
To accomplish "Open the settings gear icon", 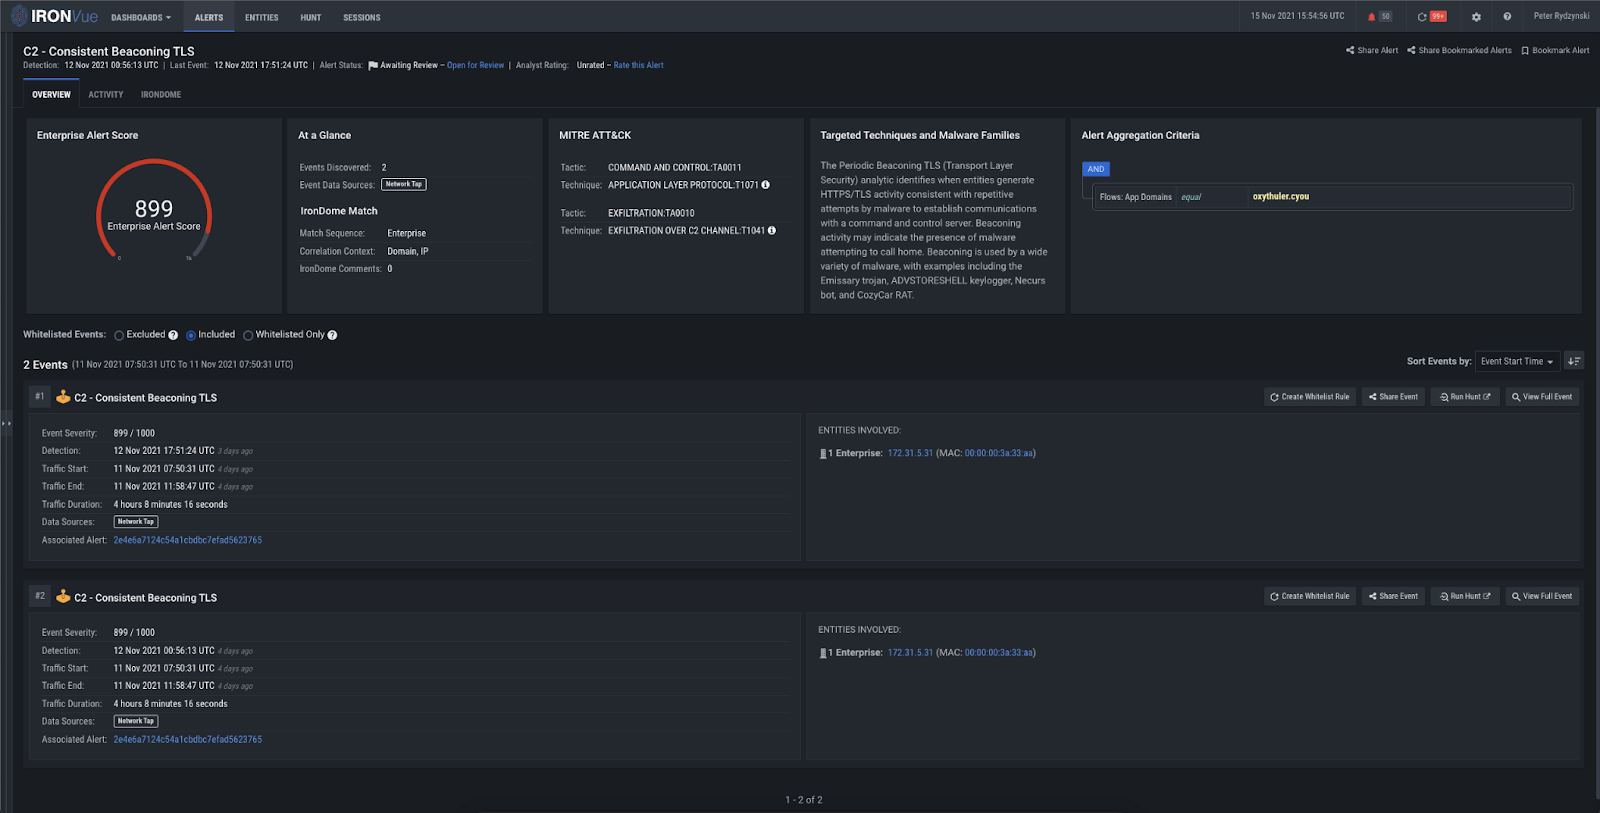I will (1476, 17).
